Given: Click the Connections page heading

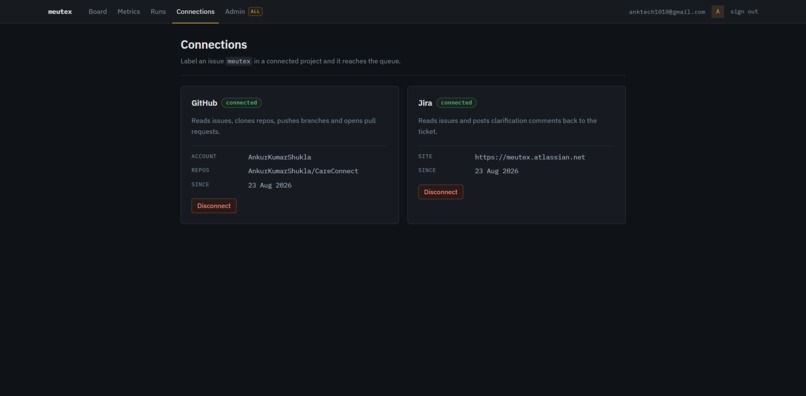Looking at the screenshot, I should pos(214,45).
